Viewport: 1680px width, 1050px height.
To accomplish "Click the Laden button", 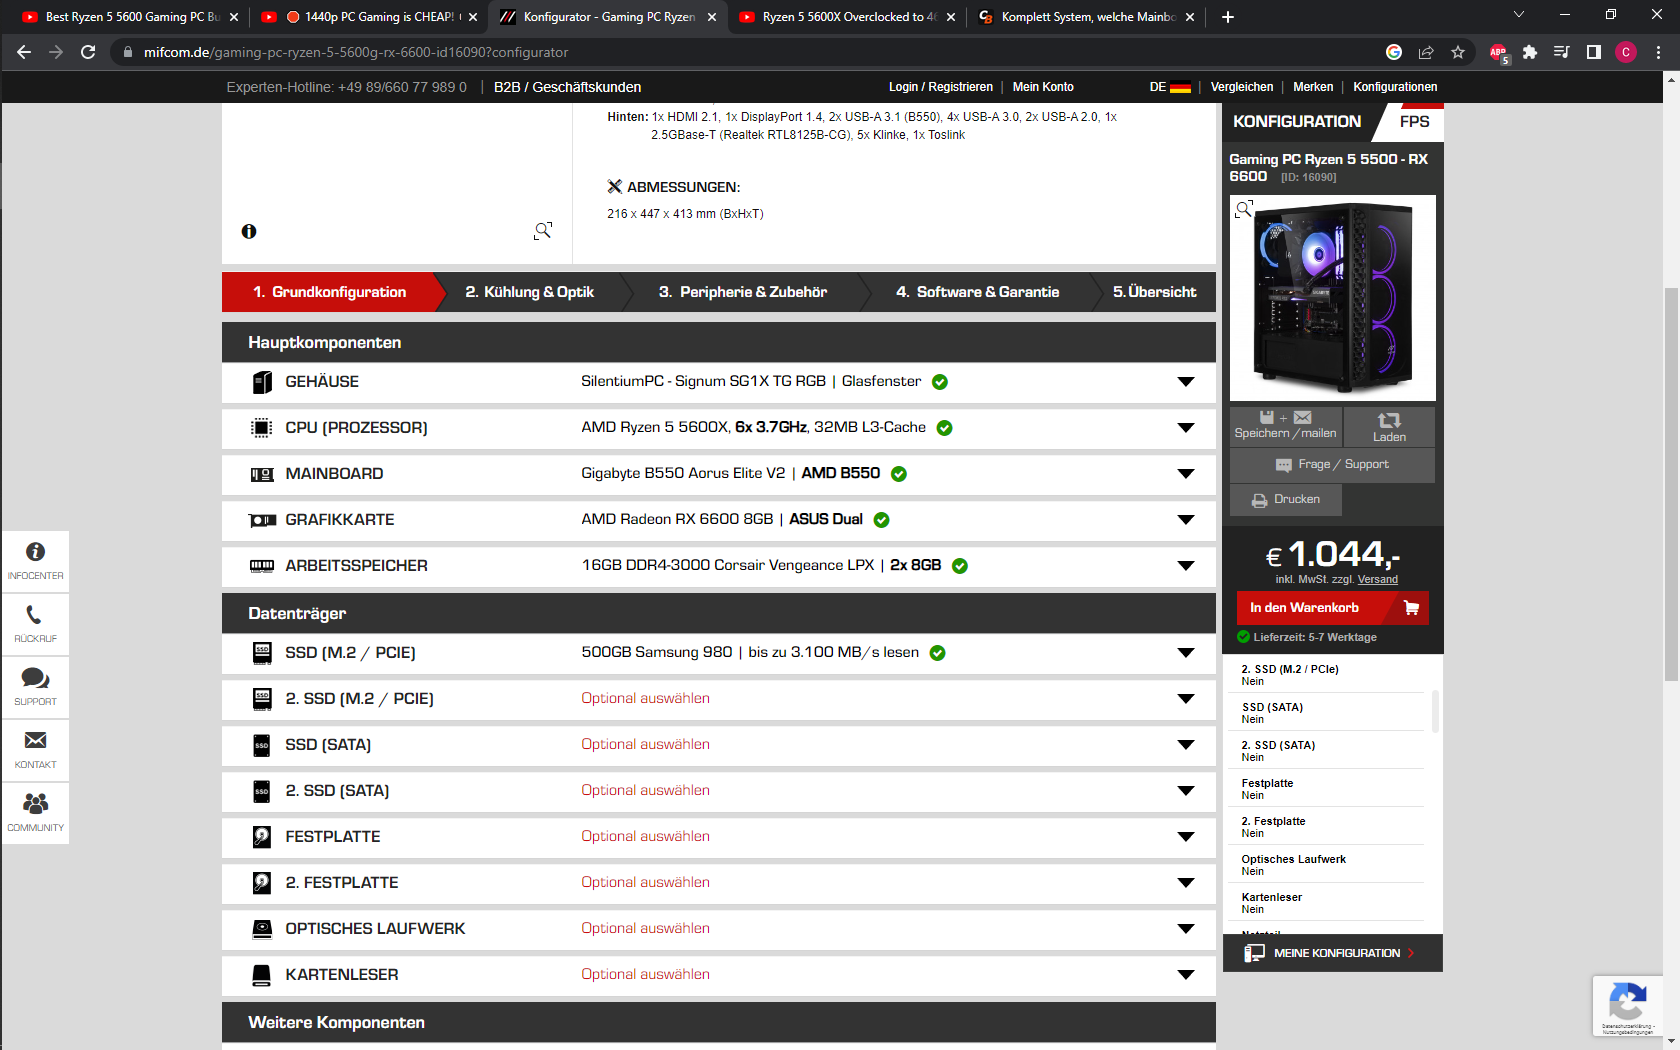I will pos(1389,426).
